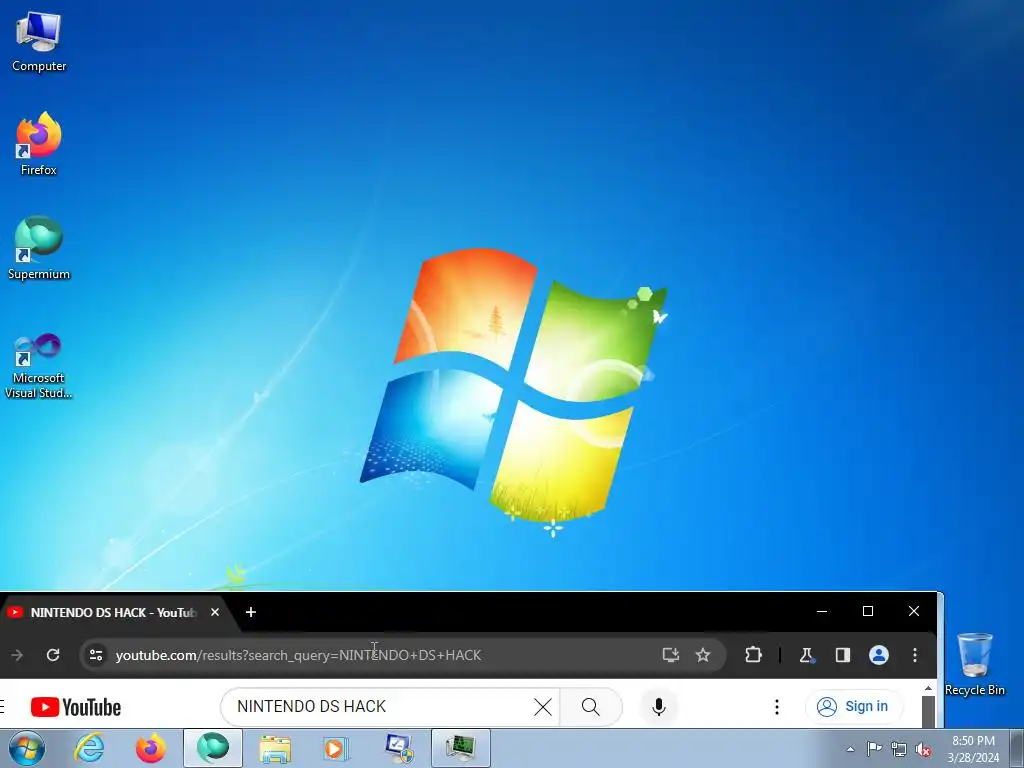The height and width of the screenshot is (768, 1024).
Task: Click the YouTube Sign in button
Action: point(854,707)
